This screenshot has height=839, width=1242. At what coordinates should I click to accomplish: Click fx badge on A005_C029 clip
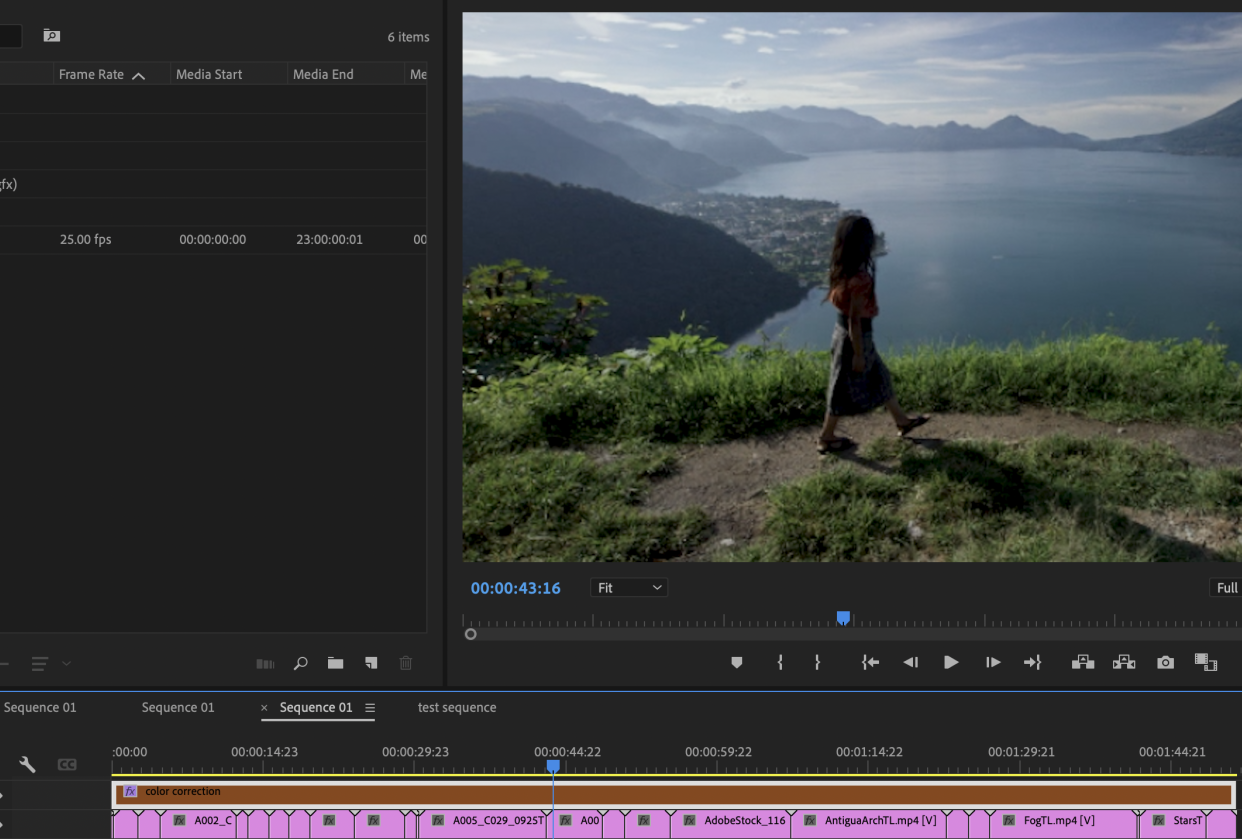click(x=438, y=820)
